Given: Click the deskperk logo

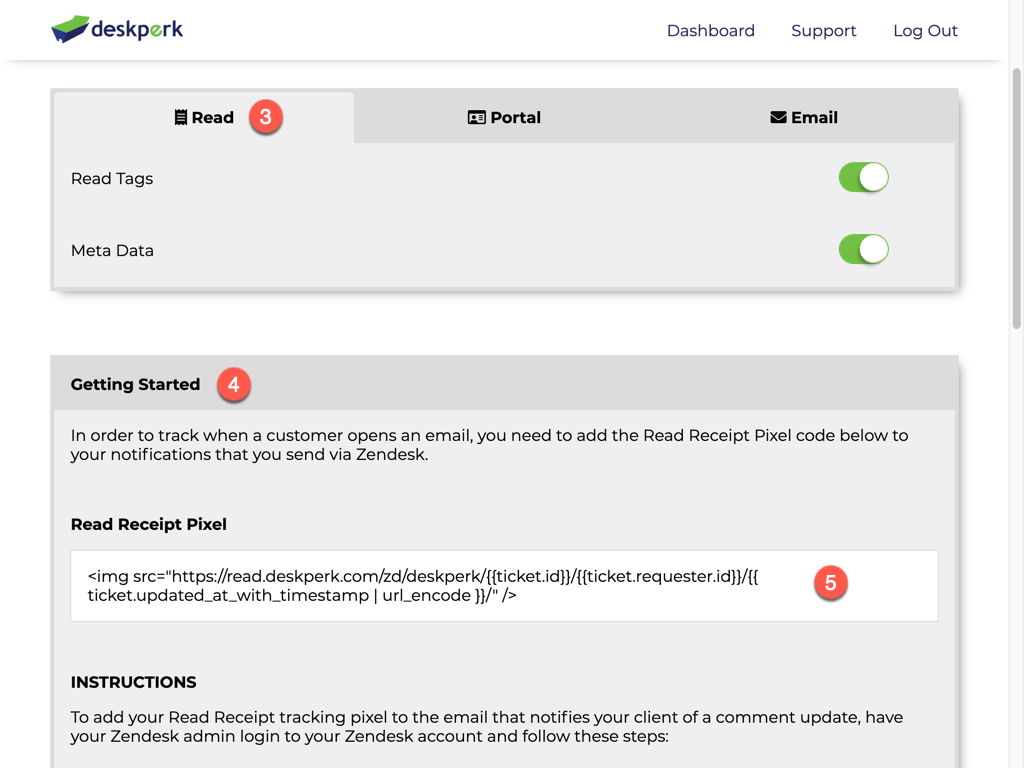Looking at the screenshot, I should pyautogui.click(x=117, y=30).
